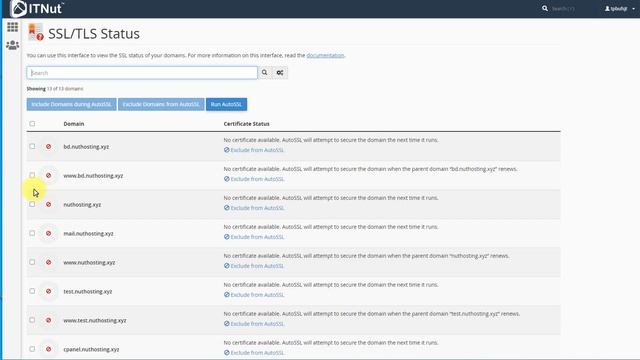
Task: Click the Domain column header
Action: 73,124
